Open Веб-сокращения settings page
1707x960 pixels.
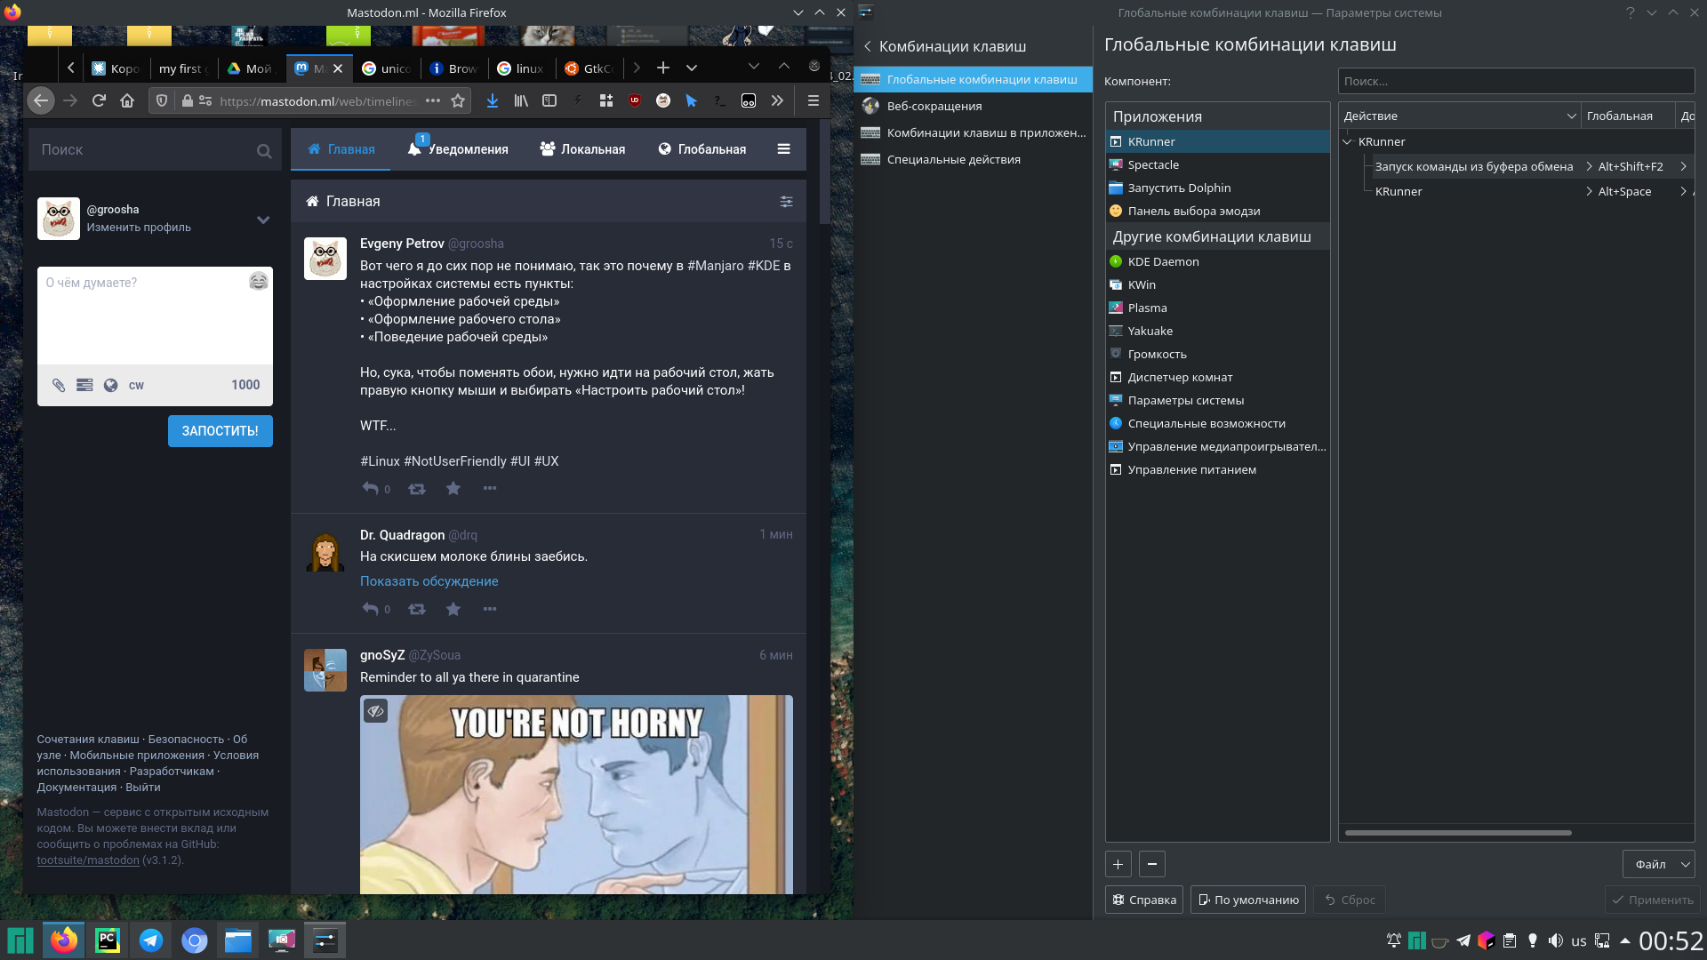pyautogui.click(x=972, y=106)
